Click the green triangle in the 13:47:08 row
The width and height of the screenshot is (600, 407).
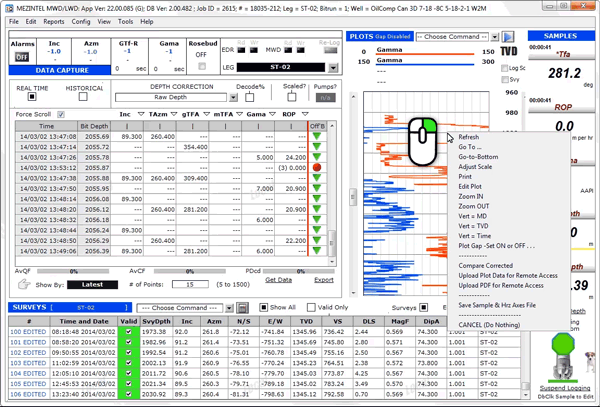tap(316, 136)
